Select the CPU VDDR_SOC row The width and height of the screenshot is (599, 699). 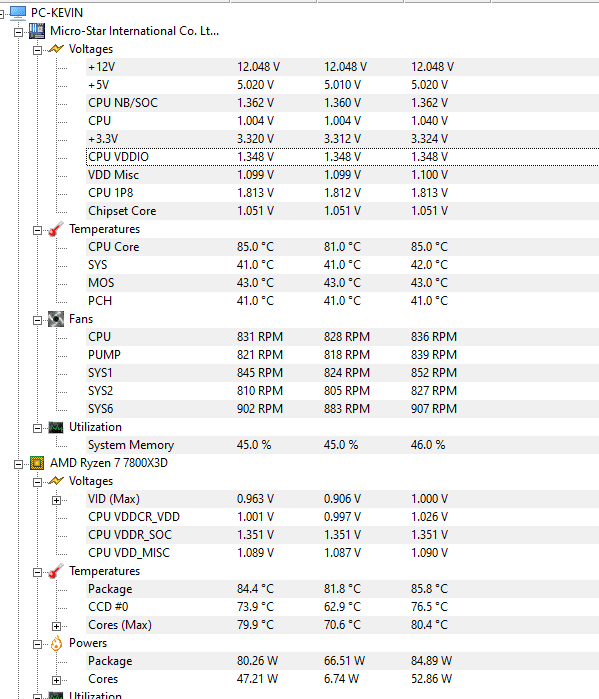click(x=342, y=535)
